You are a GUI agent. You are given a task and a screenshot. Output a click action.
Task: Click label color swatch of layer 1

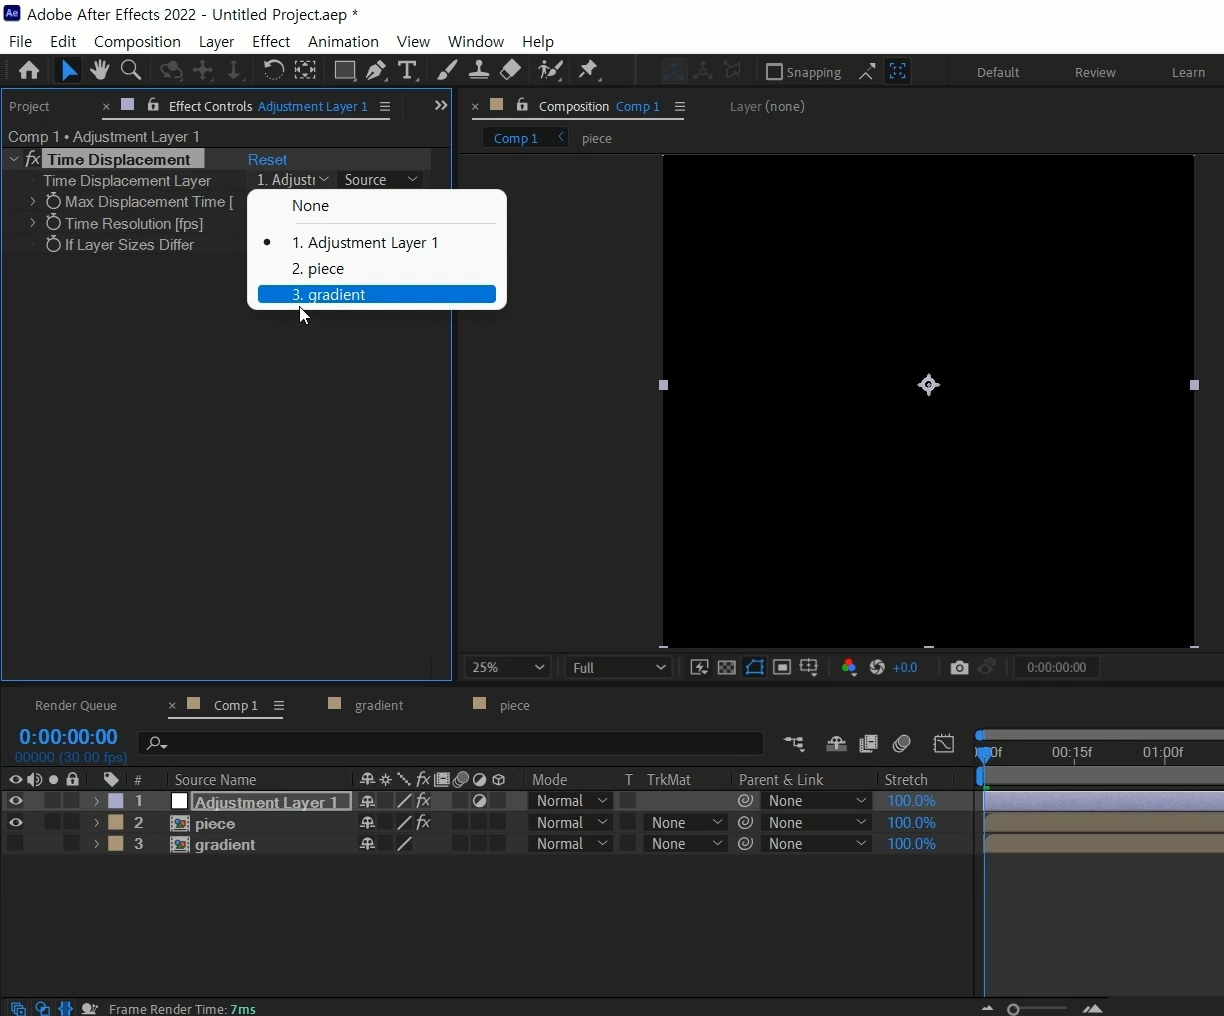pos(116,801)
